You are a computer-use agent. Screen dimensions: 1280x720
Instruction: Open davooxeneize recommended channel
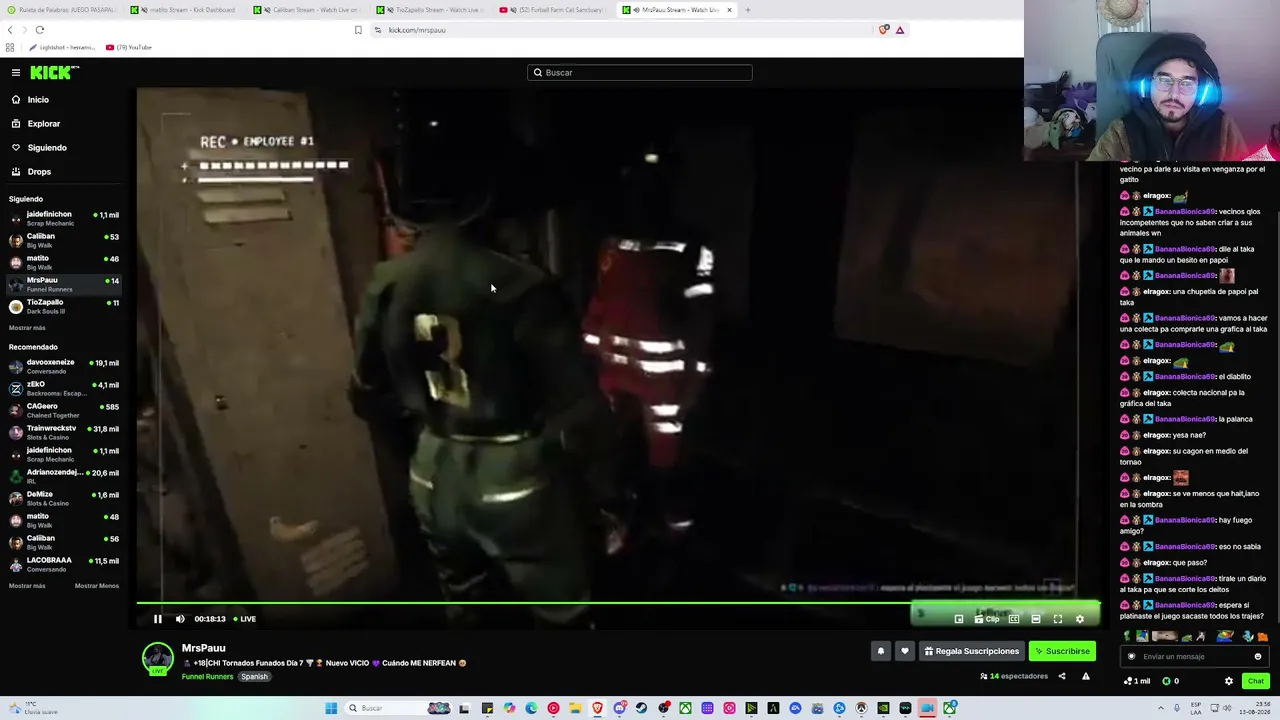point(64,366)
